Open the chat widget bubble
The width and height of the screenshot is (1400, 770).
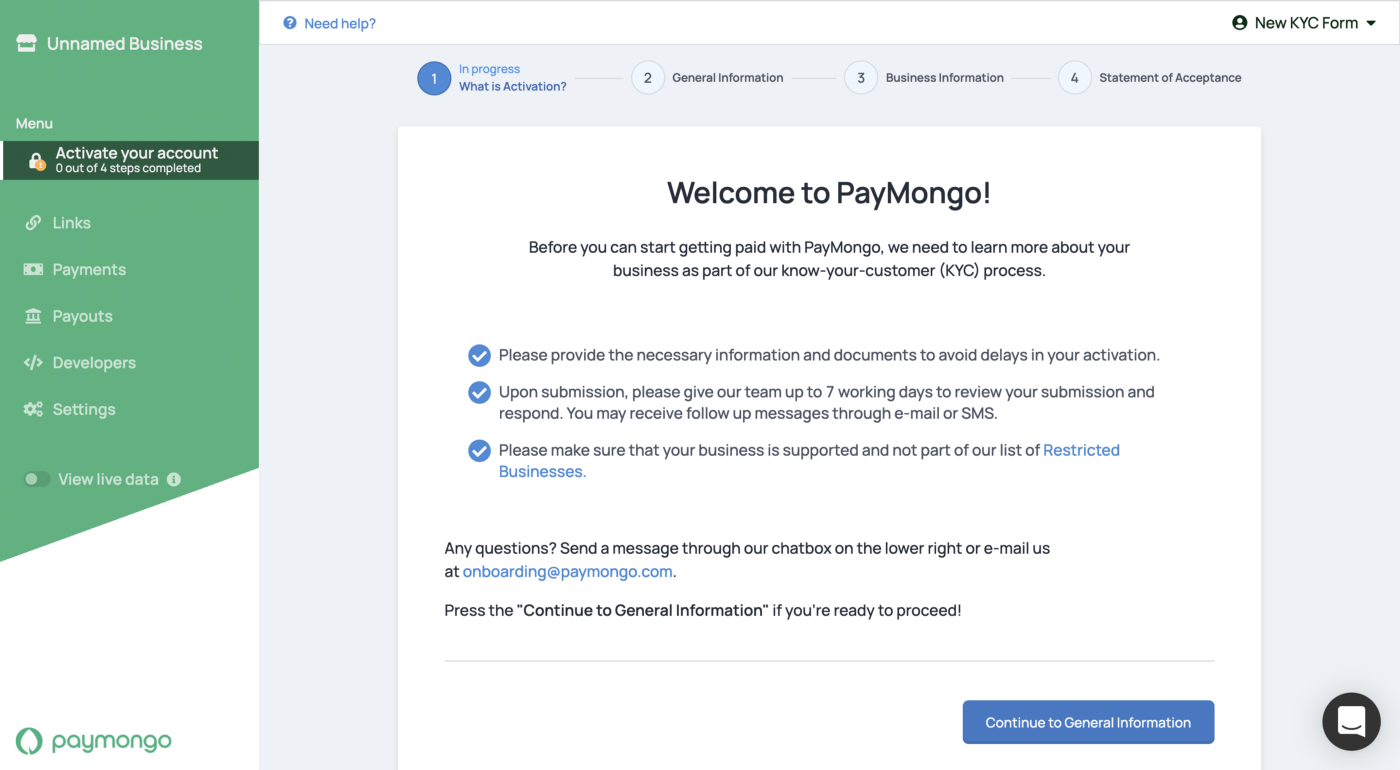coord(1351,721)
